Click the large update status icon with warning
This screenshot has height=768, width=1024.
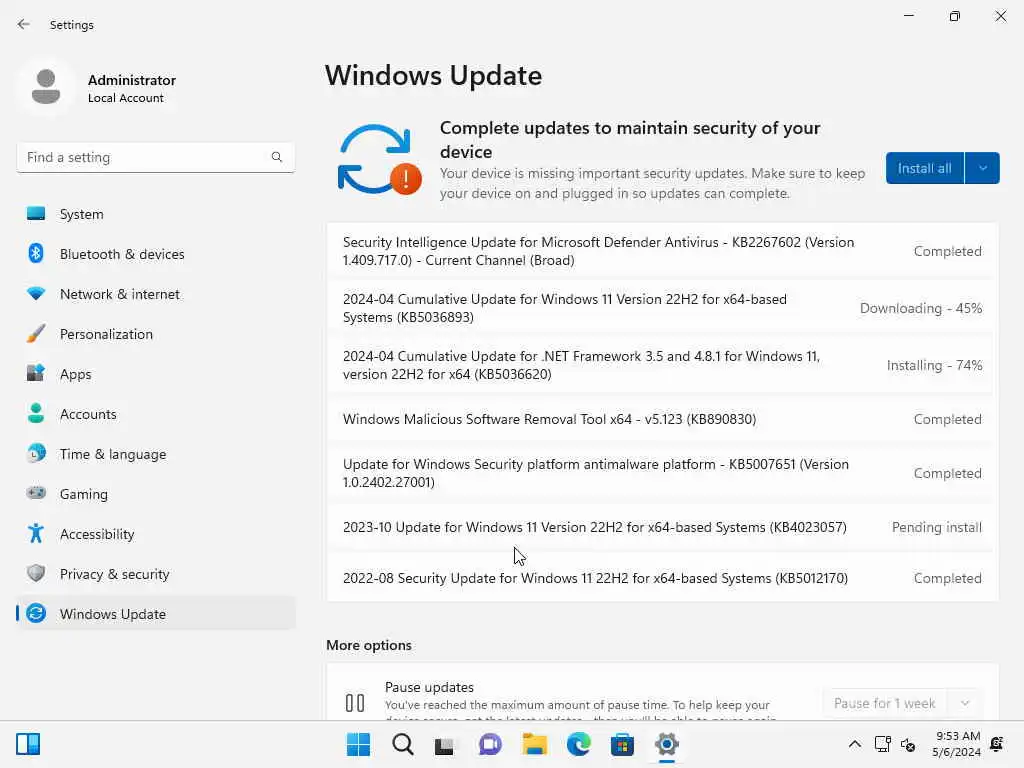[379, 159]
